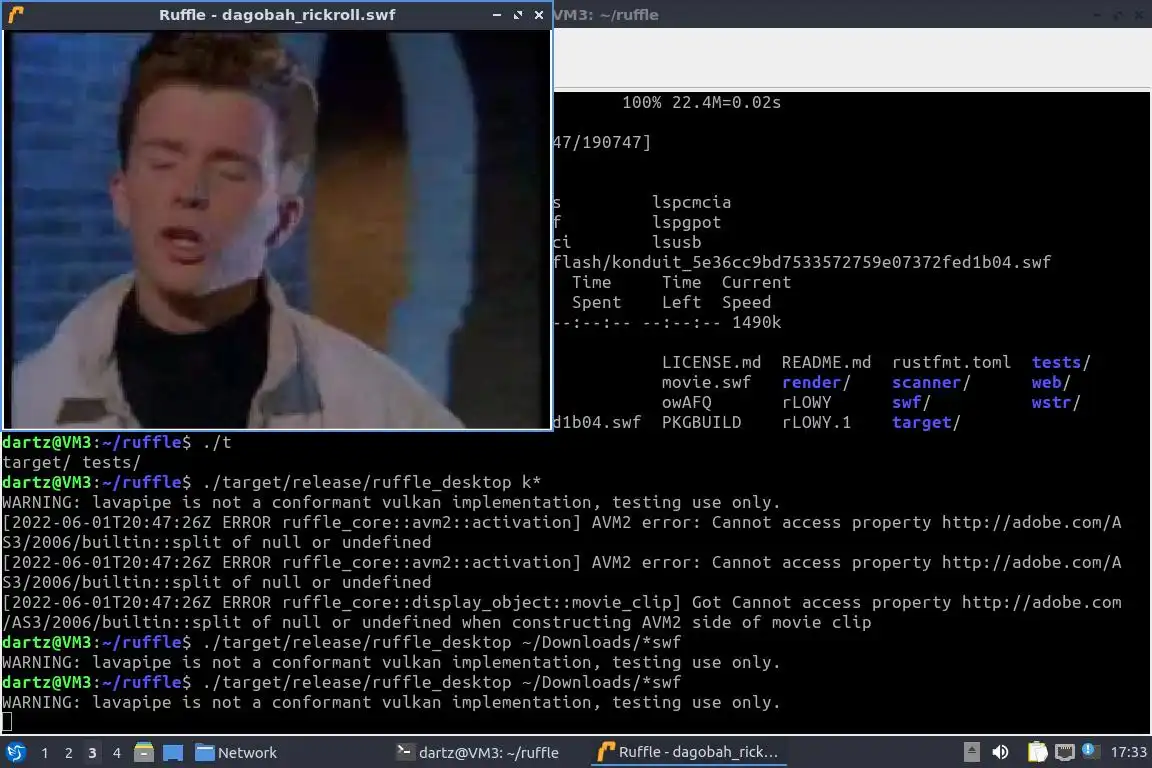Switch to workspace 3 in the pager
Screen dimensions: 1152x768
pyautogui.click(x=93, y=753)
